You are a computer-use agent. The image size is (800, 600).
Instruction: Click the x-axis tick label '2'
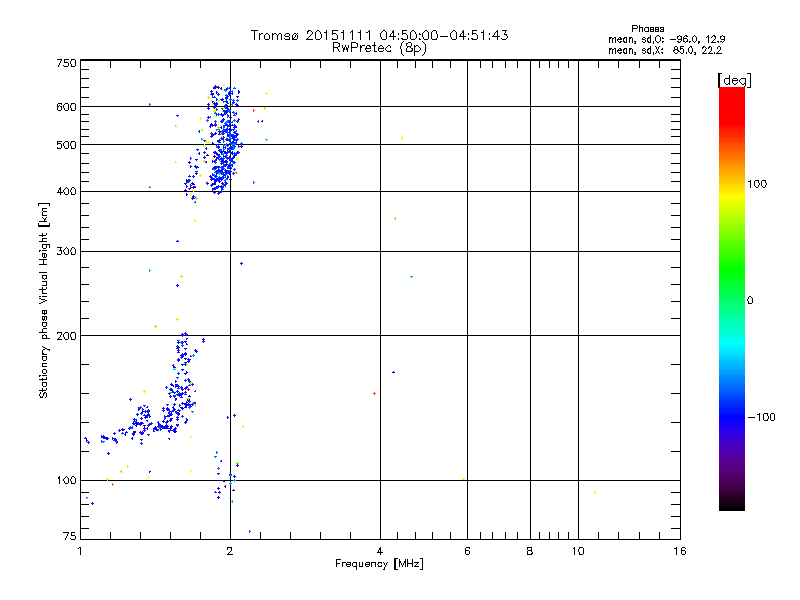coord(230,551)
